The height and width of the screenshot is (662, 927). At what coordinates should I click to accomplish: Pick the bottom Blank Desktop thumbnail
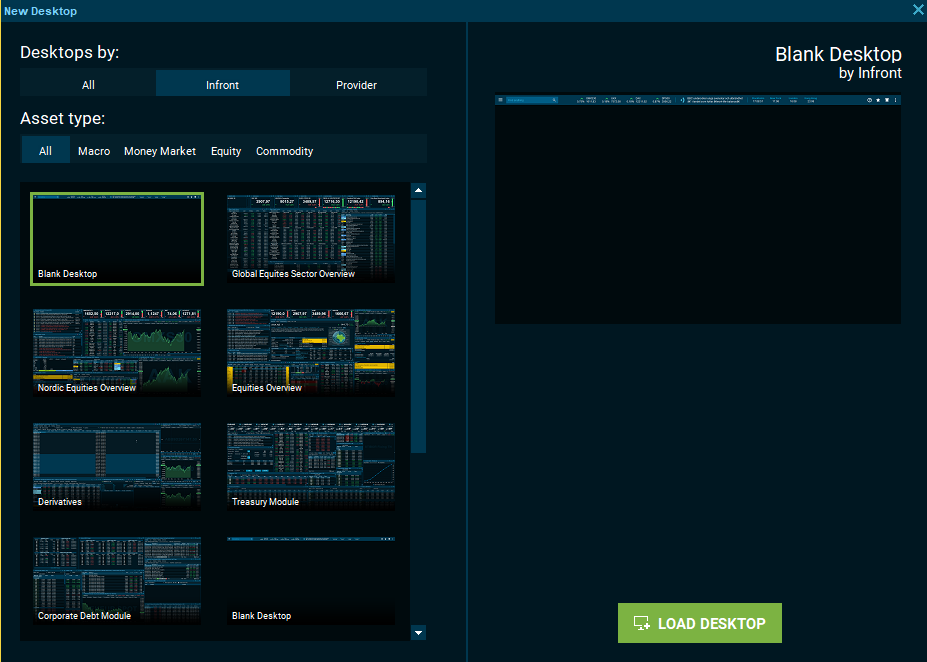coord(310,580)
